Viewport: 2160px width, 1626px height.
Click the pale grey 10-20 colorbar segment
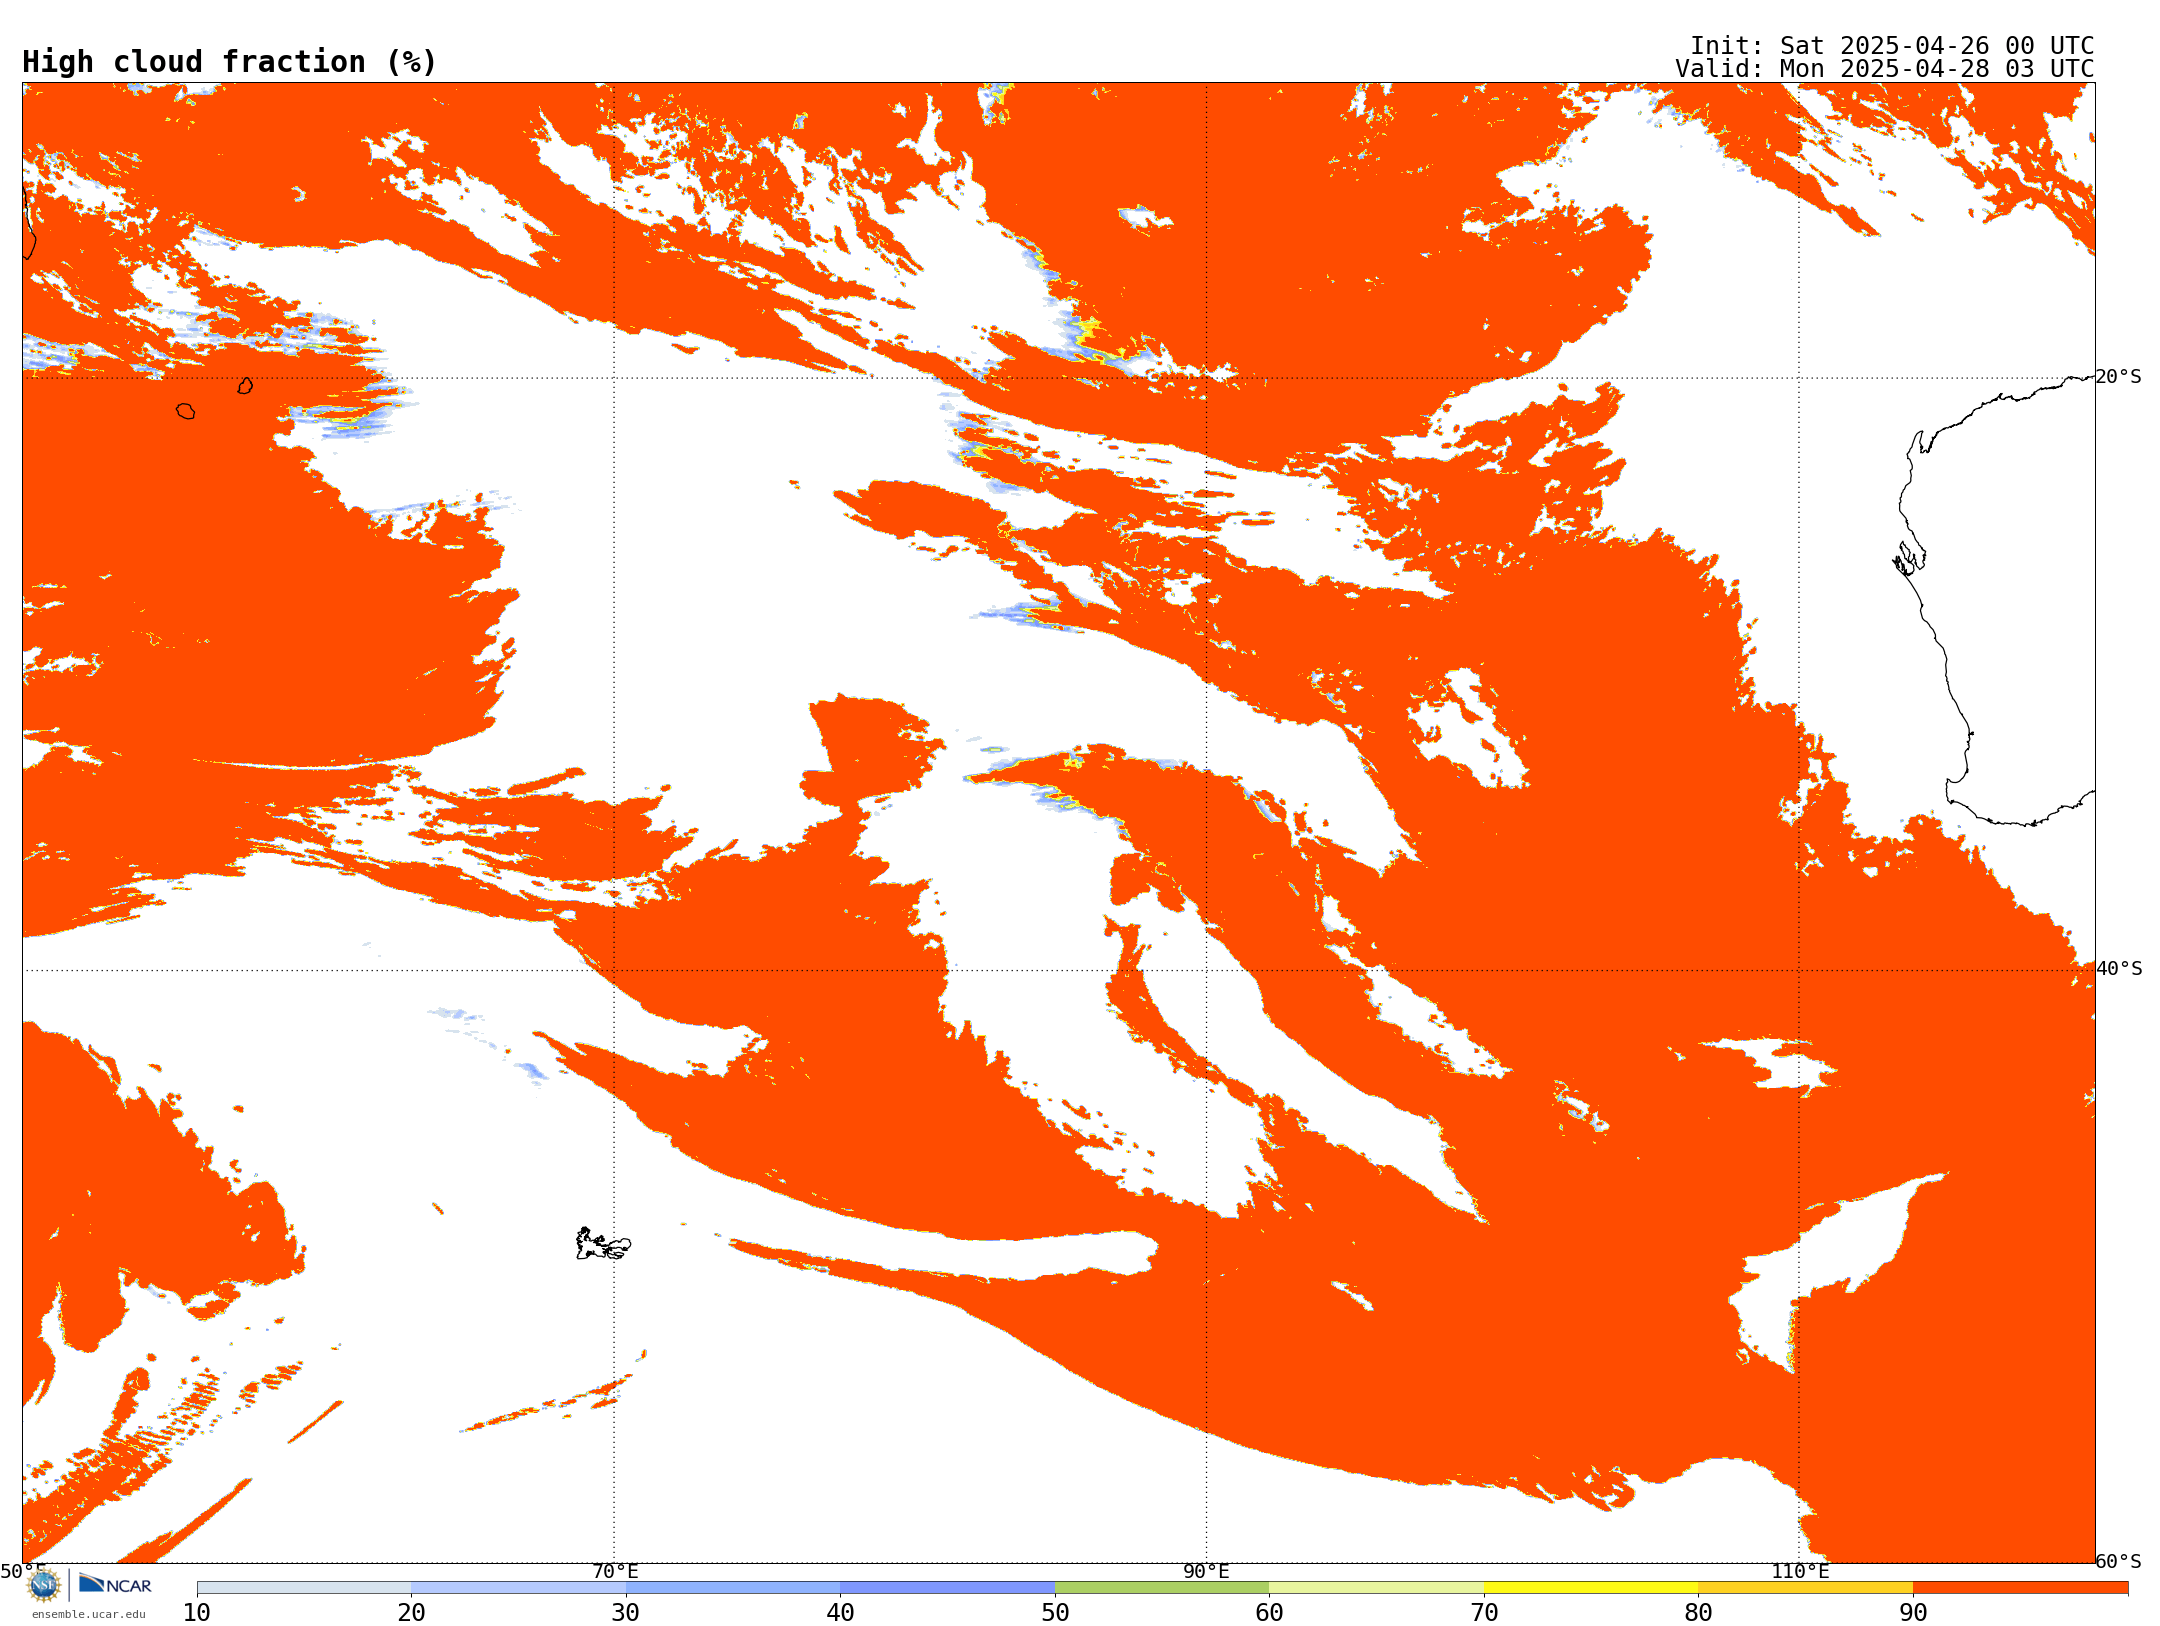pyautogui.click(x=304, y=1588)
